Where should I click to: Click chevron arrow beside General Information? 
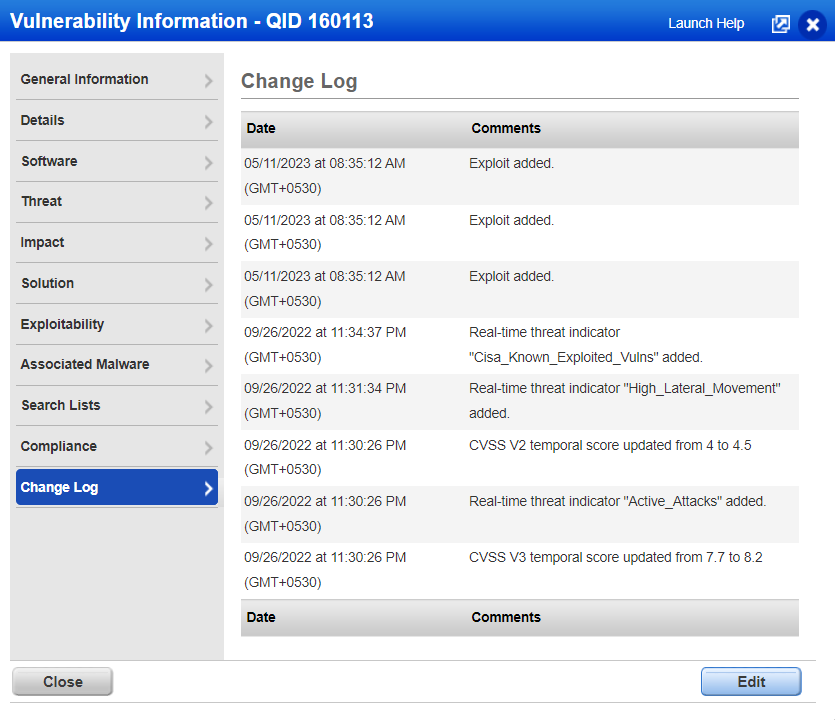click(208, 80)
